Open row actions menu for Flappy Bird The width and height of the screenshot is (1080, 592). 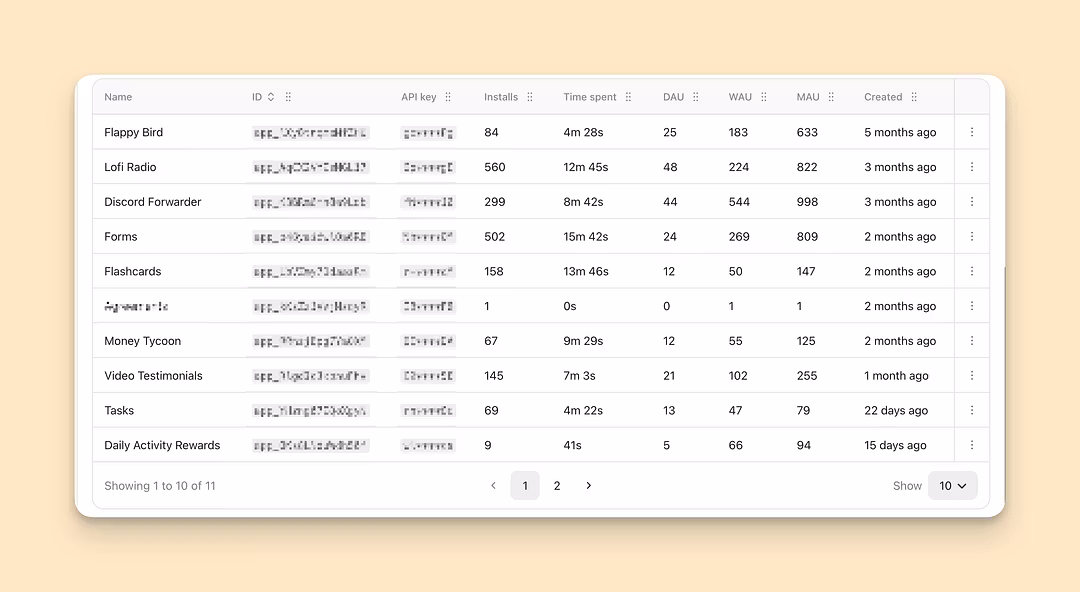point(971,132)
